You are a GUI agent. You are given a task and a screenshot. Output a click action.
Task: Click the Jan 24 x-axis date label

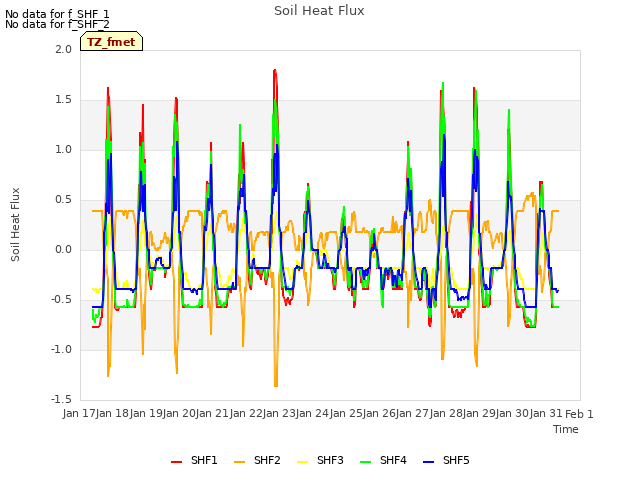(x=313, y=413)
